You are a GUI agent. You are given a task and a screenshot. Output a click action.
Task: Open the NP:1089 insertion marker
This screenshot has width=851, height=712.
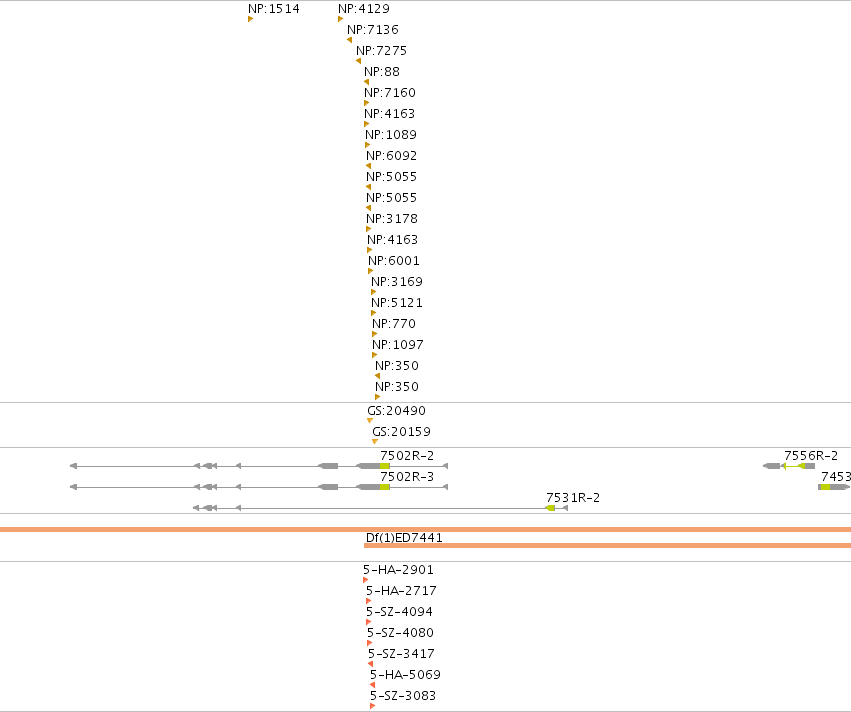(367, 145)
